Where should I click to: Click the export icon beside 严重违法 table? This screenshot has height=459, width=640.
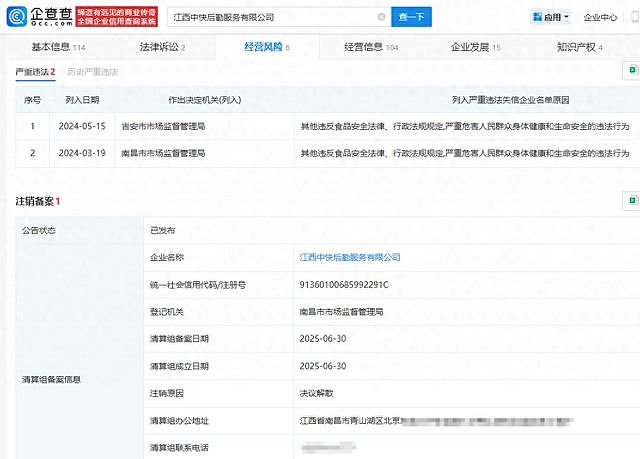632,70
